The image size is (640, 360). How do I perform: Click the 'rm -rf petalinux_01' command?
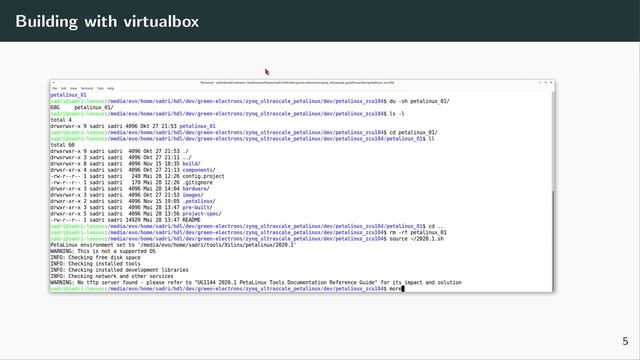tap(418, 232)
